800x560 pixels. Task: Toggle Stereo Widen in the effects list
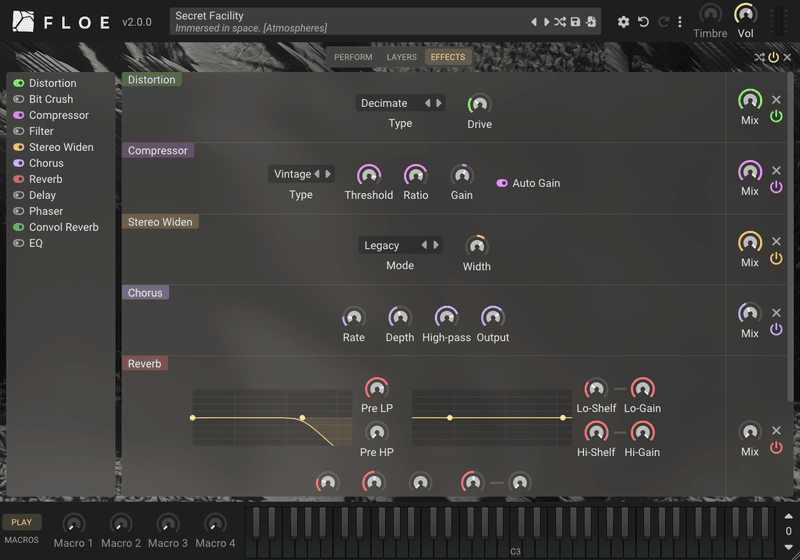(18, 147)
